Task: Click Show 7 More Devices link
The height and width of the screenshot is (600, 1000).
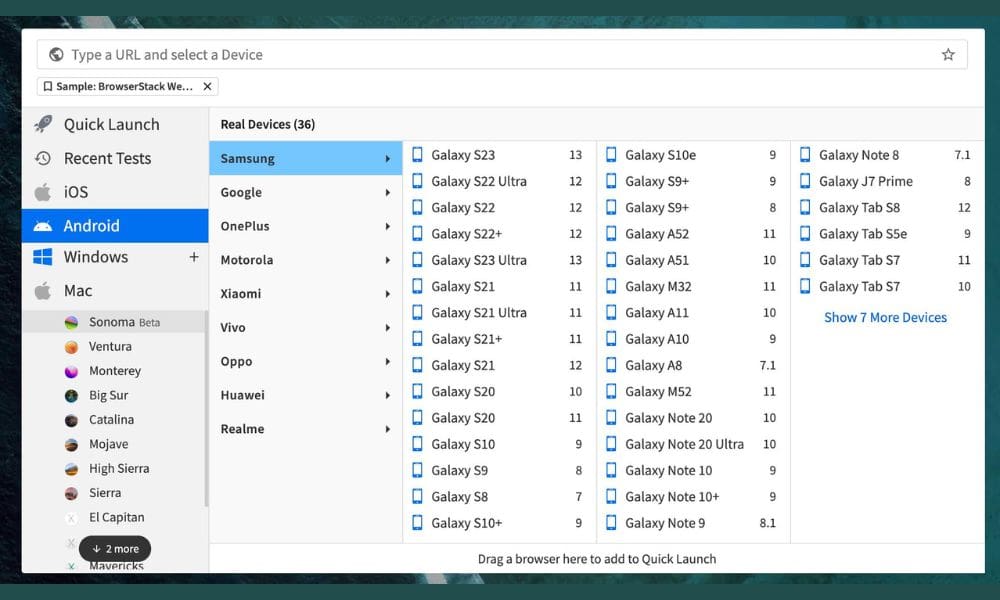Action: tap(885, 318)
